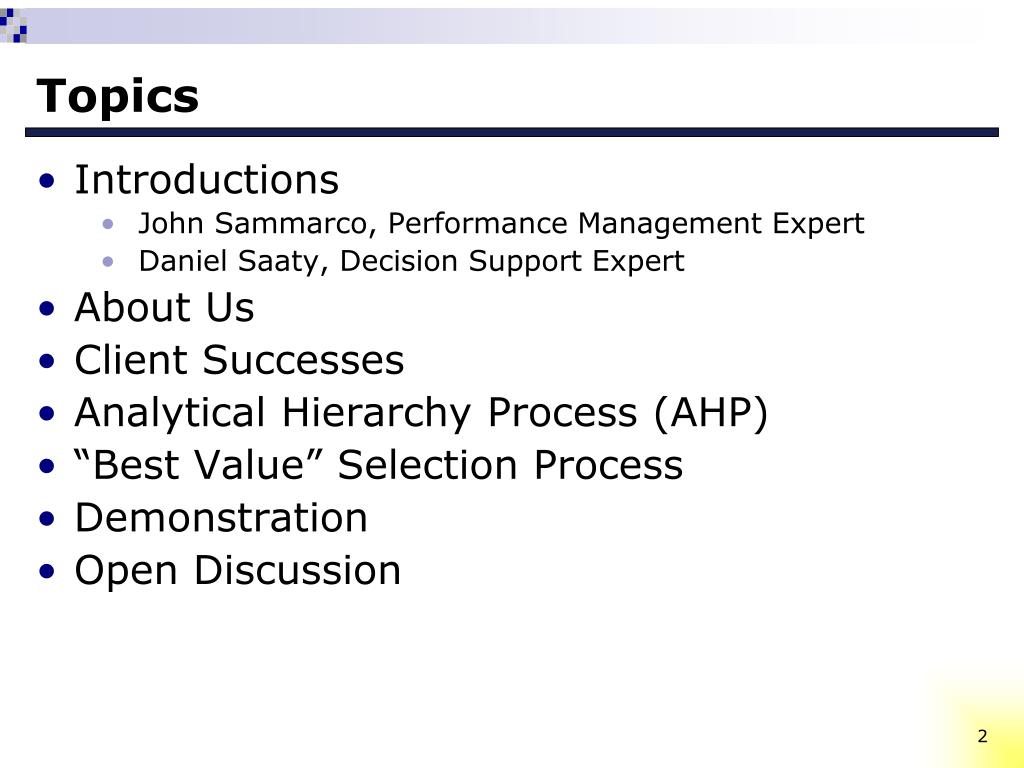The image size is (1024, 768).
Task: Click the Client Successes bullet
Action: [239, 360]
